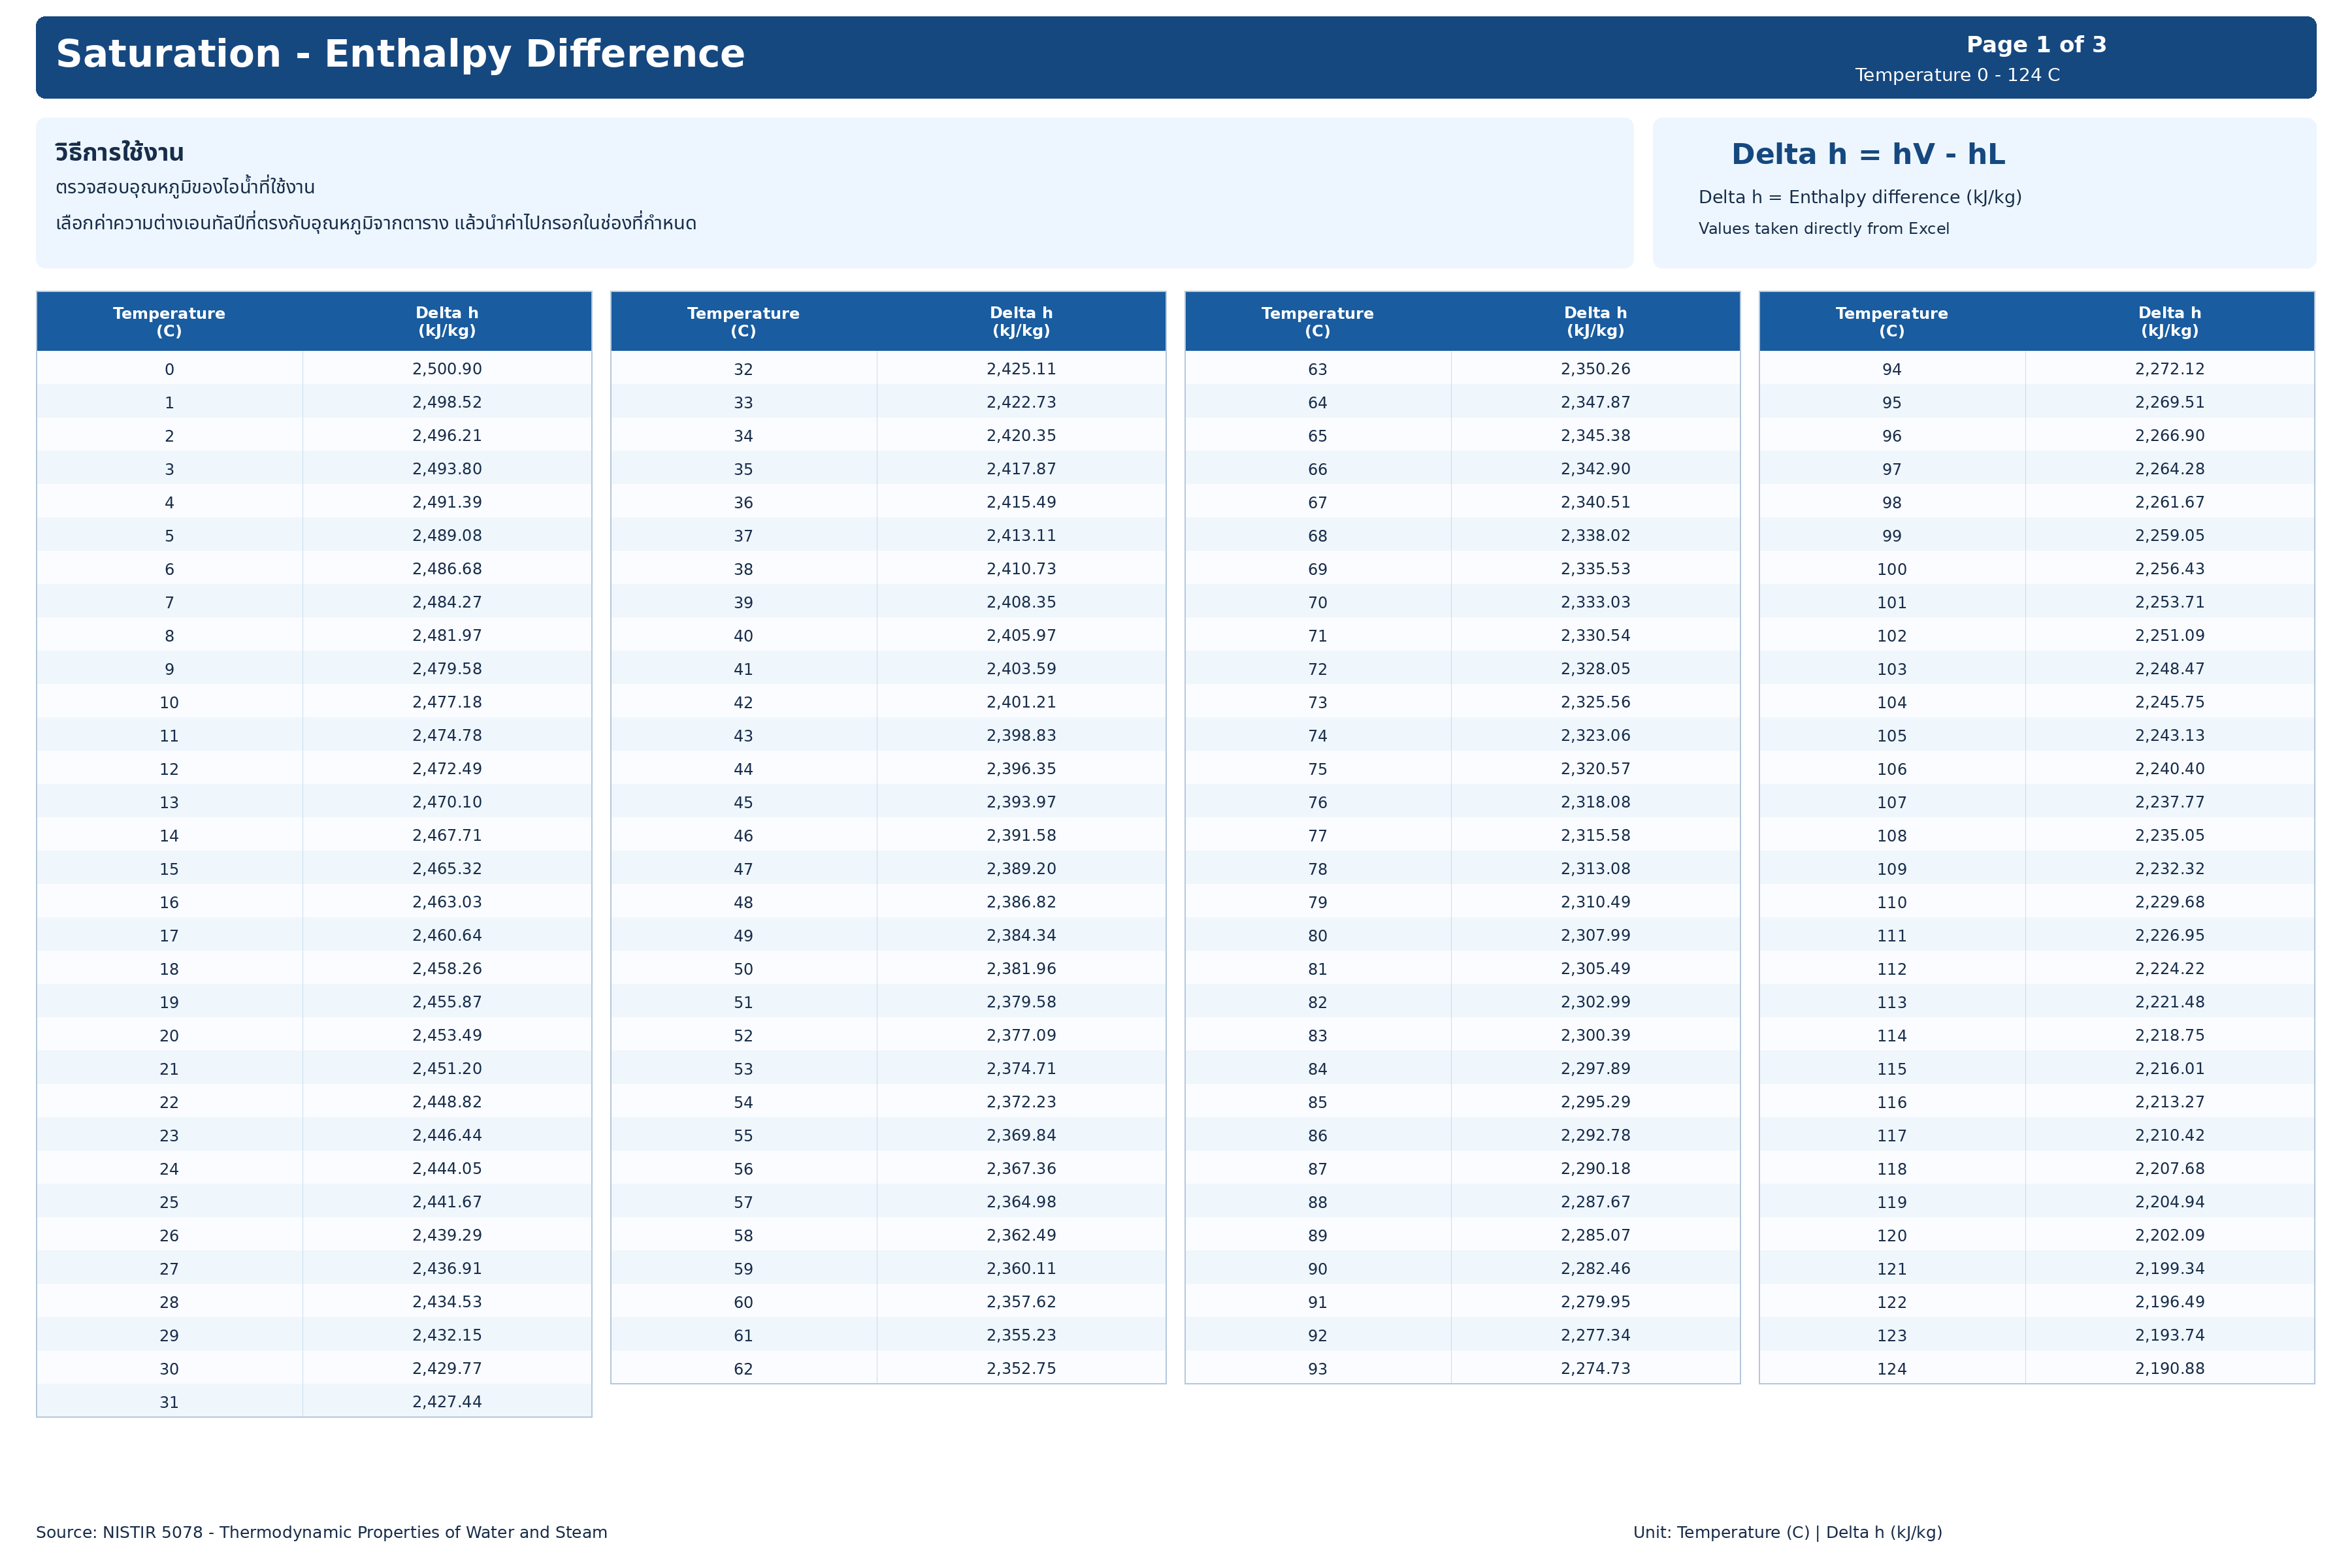Click the last first-table value 2,427.44

[447, 1402]
